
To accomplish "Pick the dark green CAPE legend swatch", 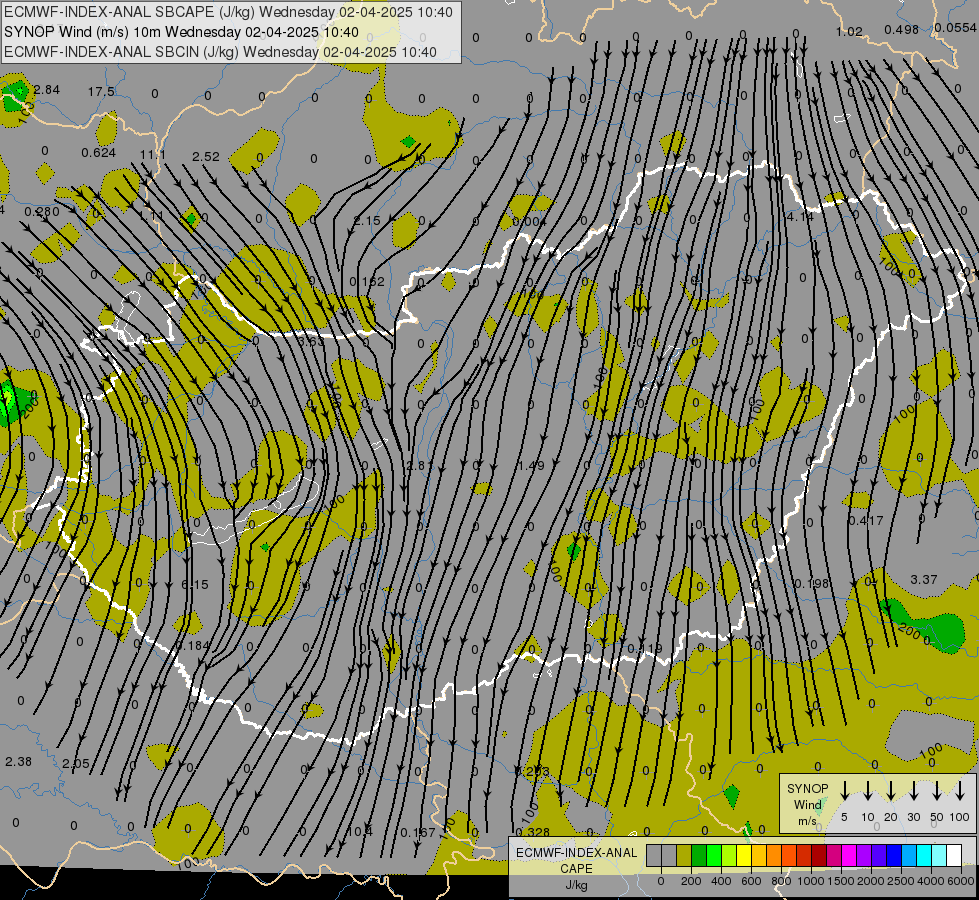I will [699, 856].
